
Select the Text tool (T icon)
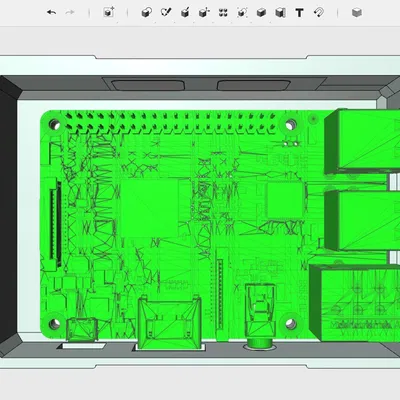(x=299, y=13)
